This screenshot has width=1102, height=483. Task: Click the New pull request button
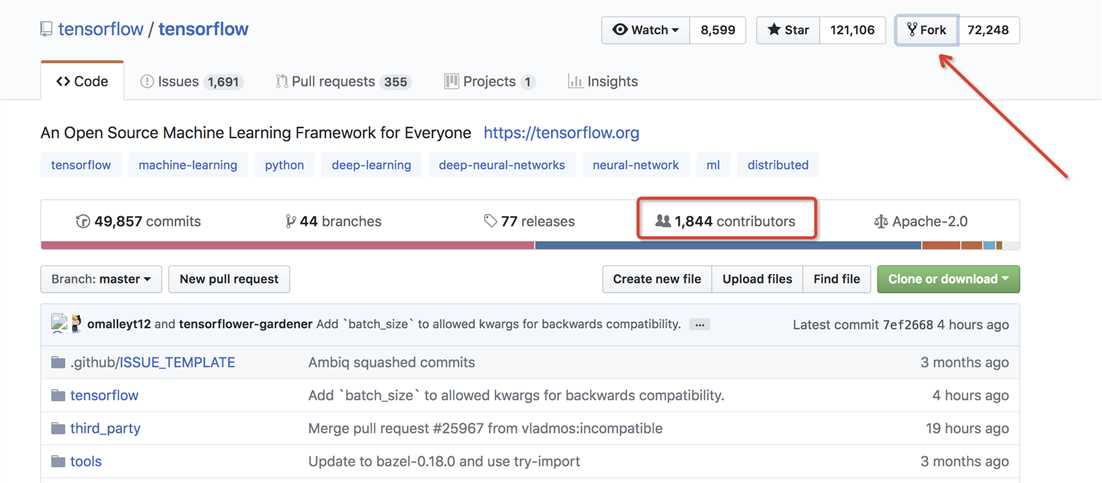[x=229, y=279]
